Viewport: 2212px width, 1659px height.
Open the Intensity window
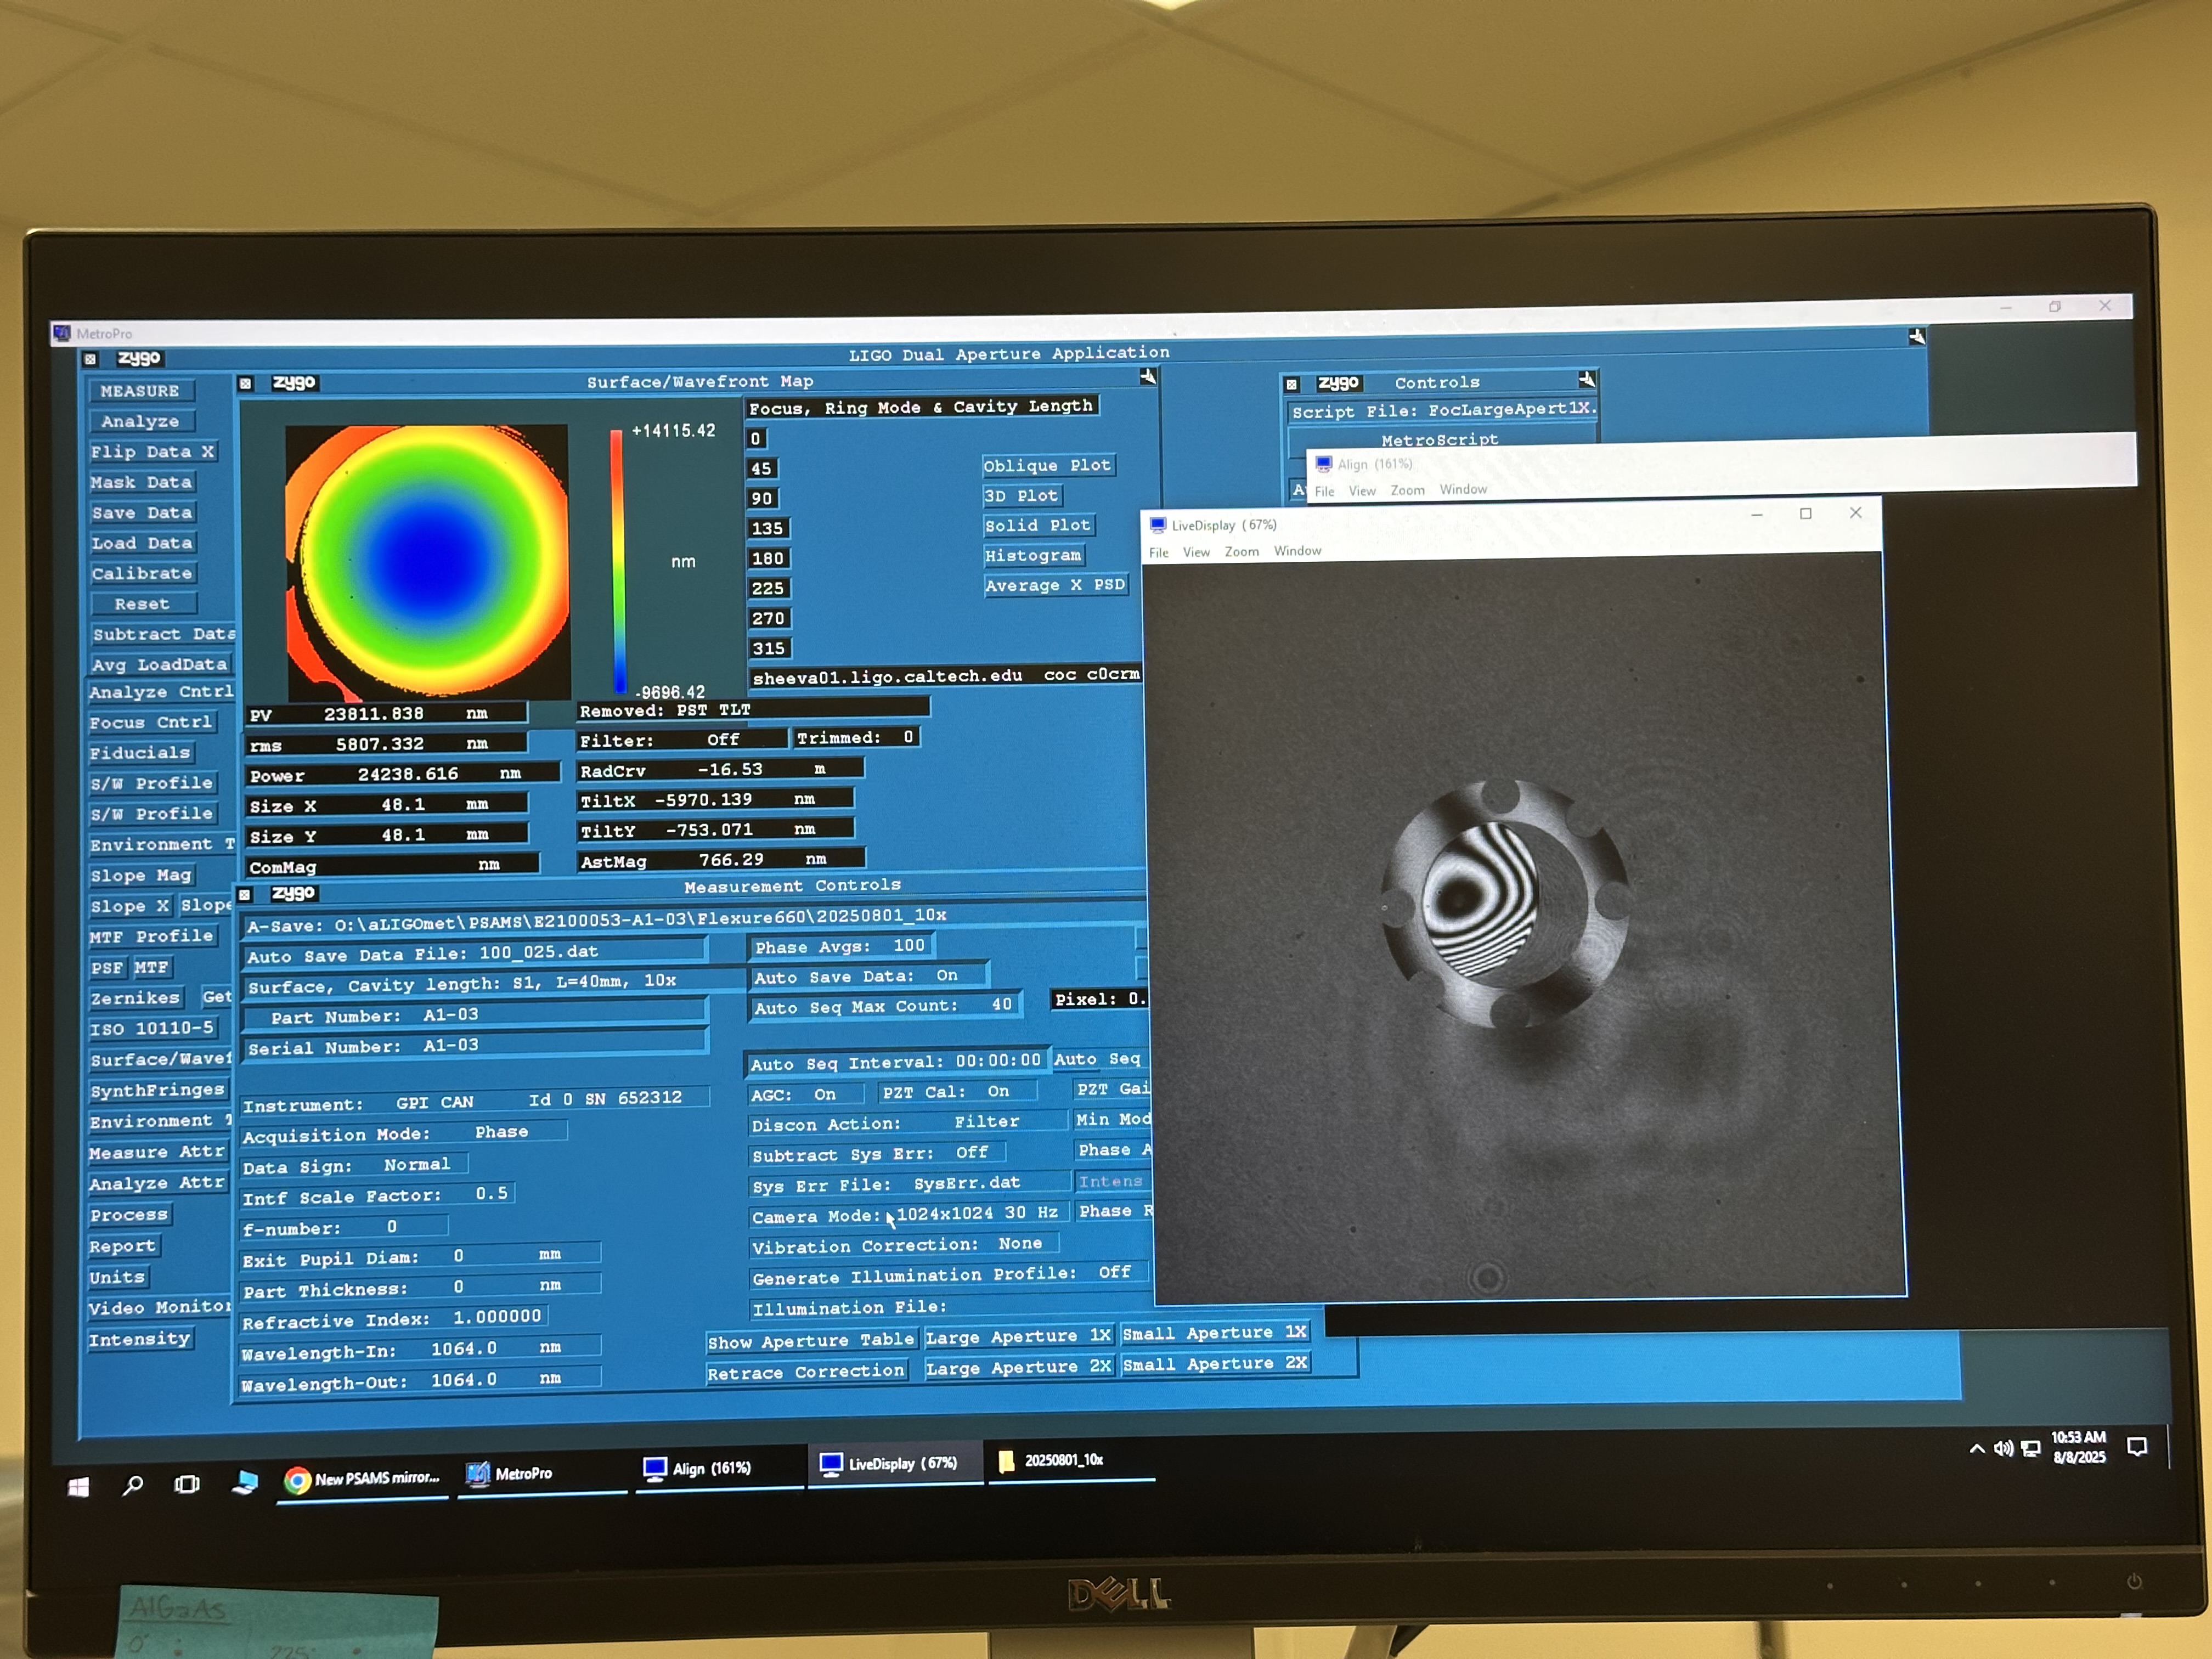pos(139,1339)
